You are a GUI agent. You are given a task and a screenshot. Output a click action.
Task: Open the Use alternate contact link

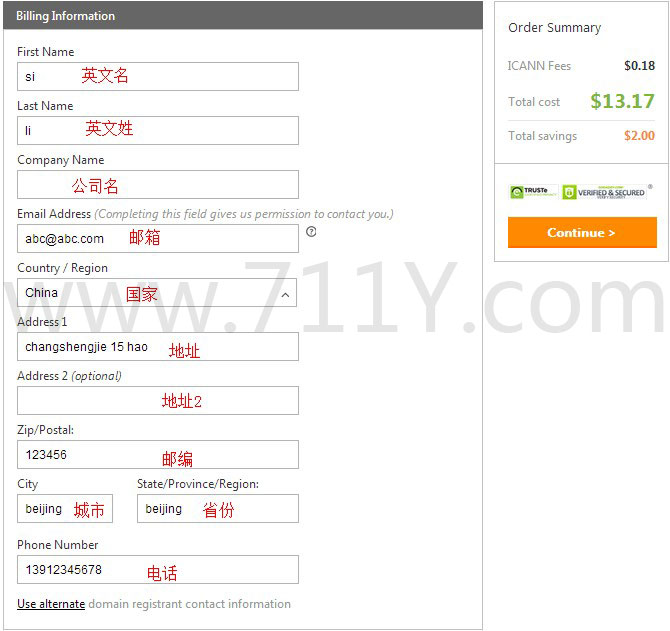[x=51, y=604]
